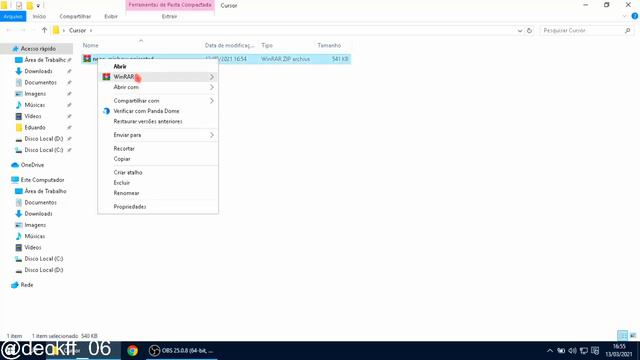Click the search magnifier icon

627,31
